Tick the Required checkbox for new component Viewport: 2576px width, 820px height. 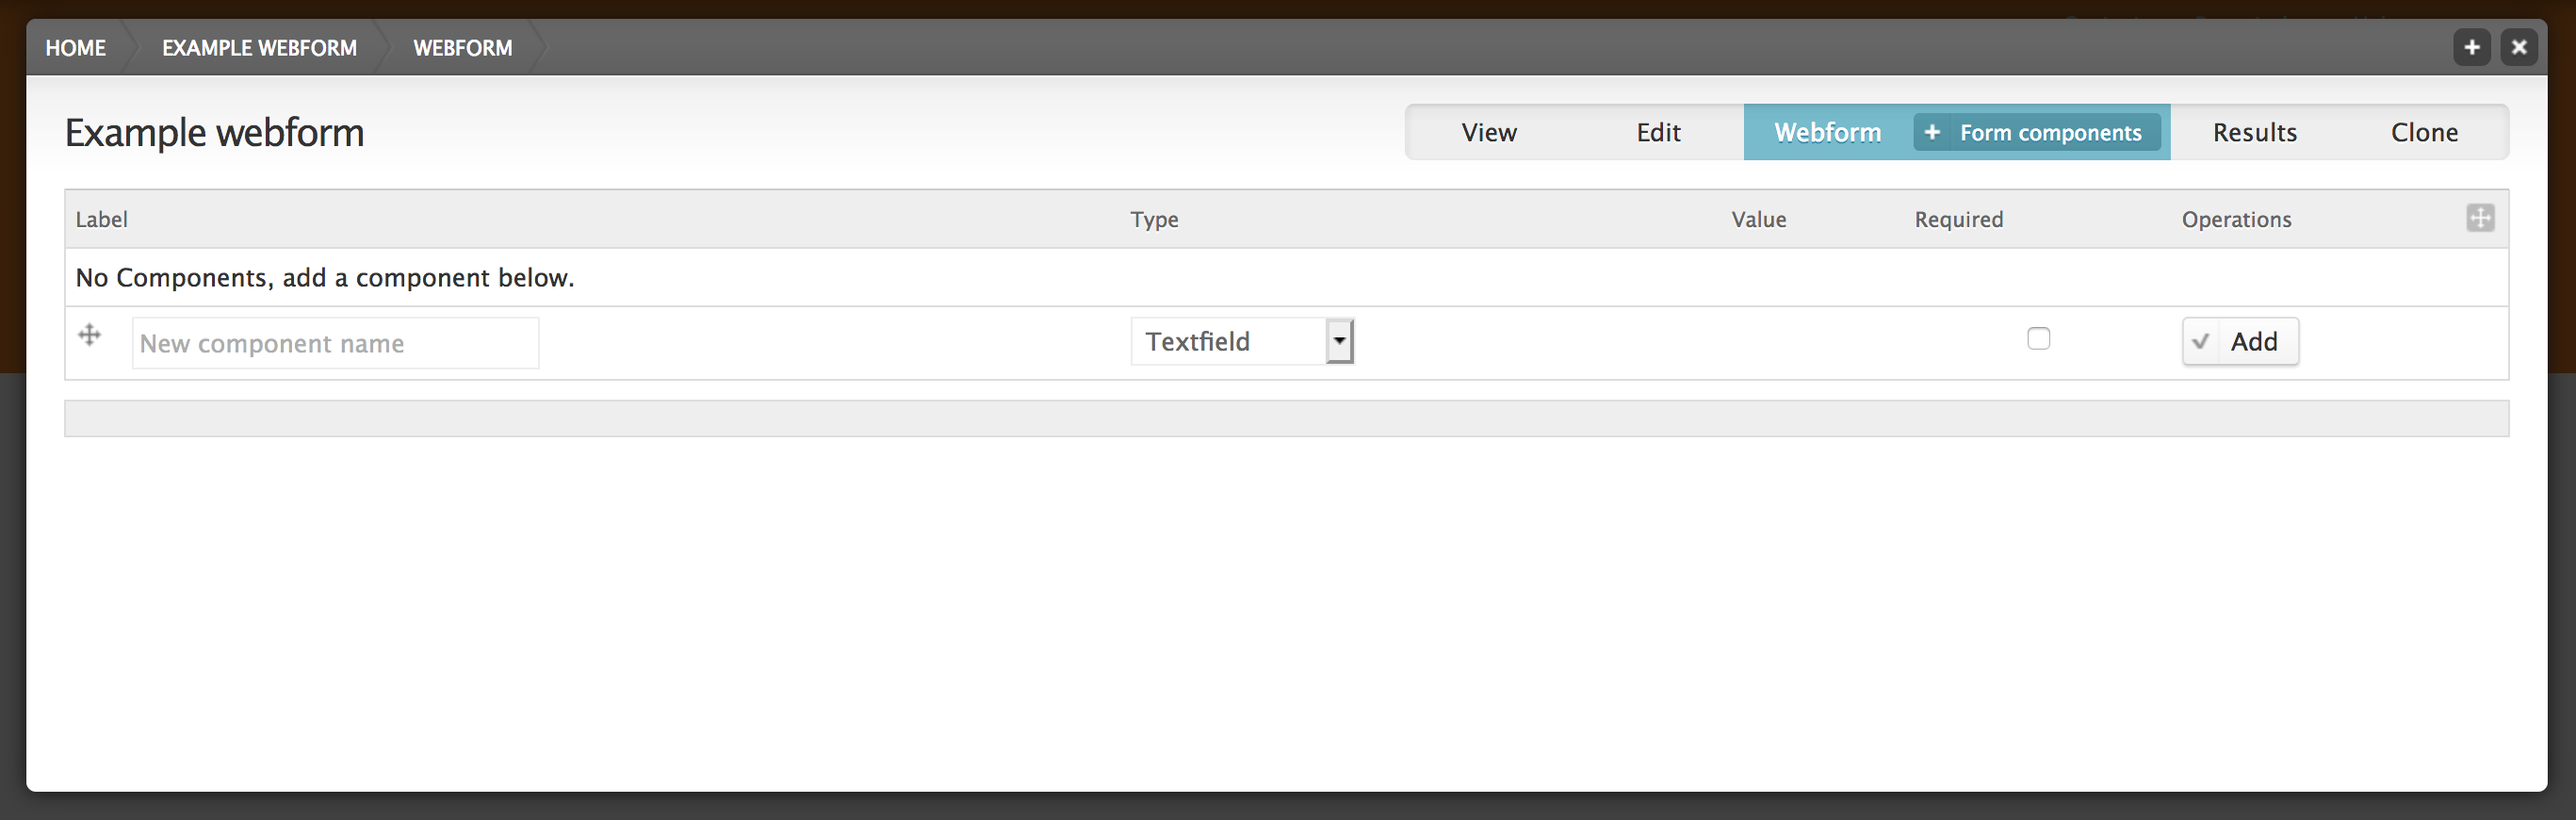tap(2038, 339)
